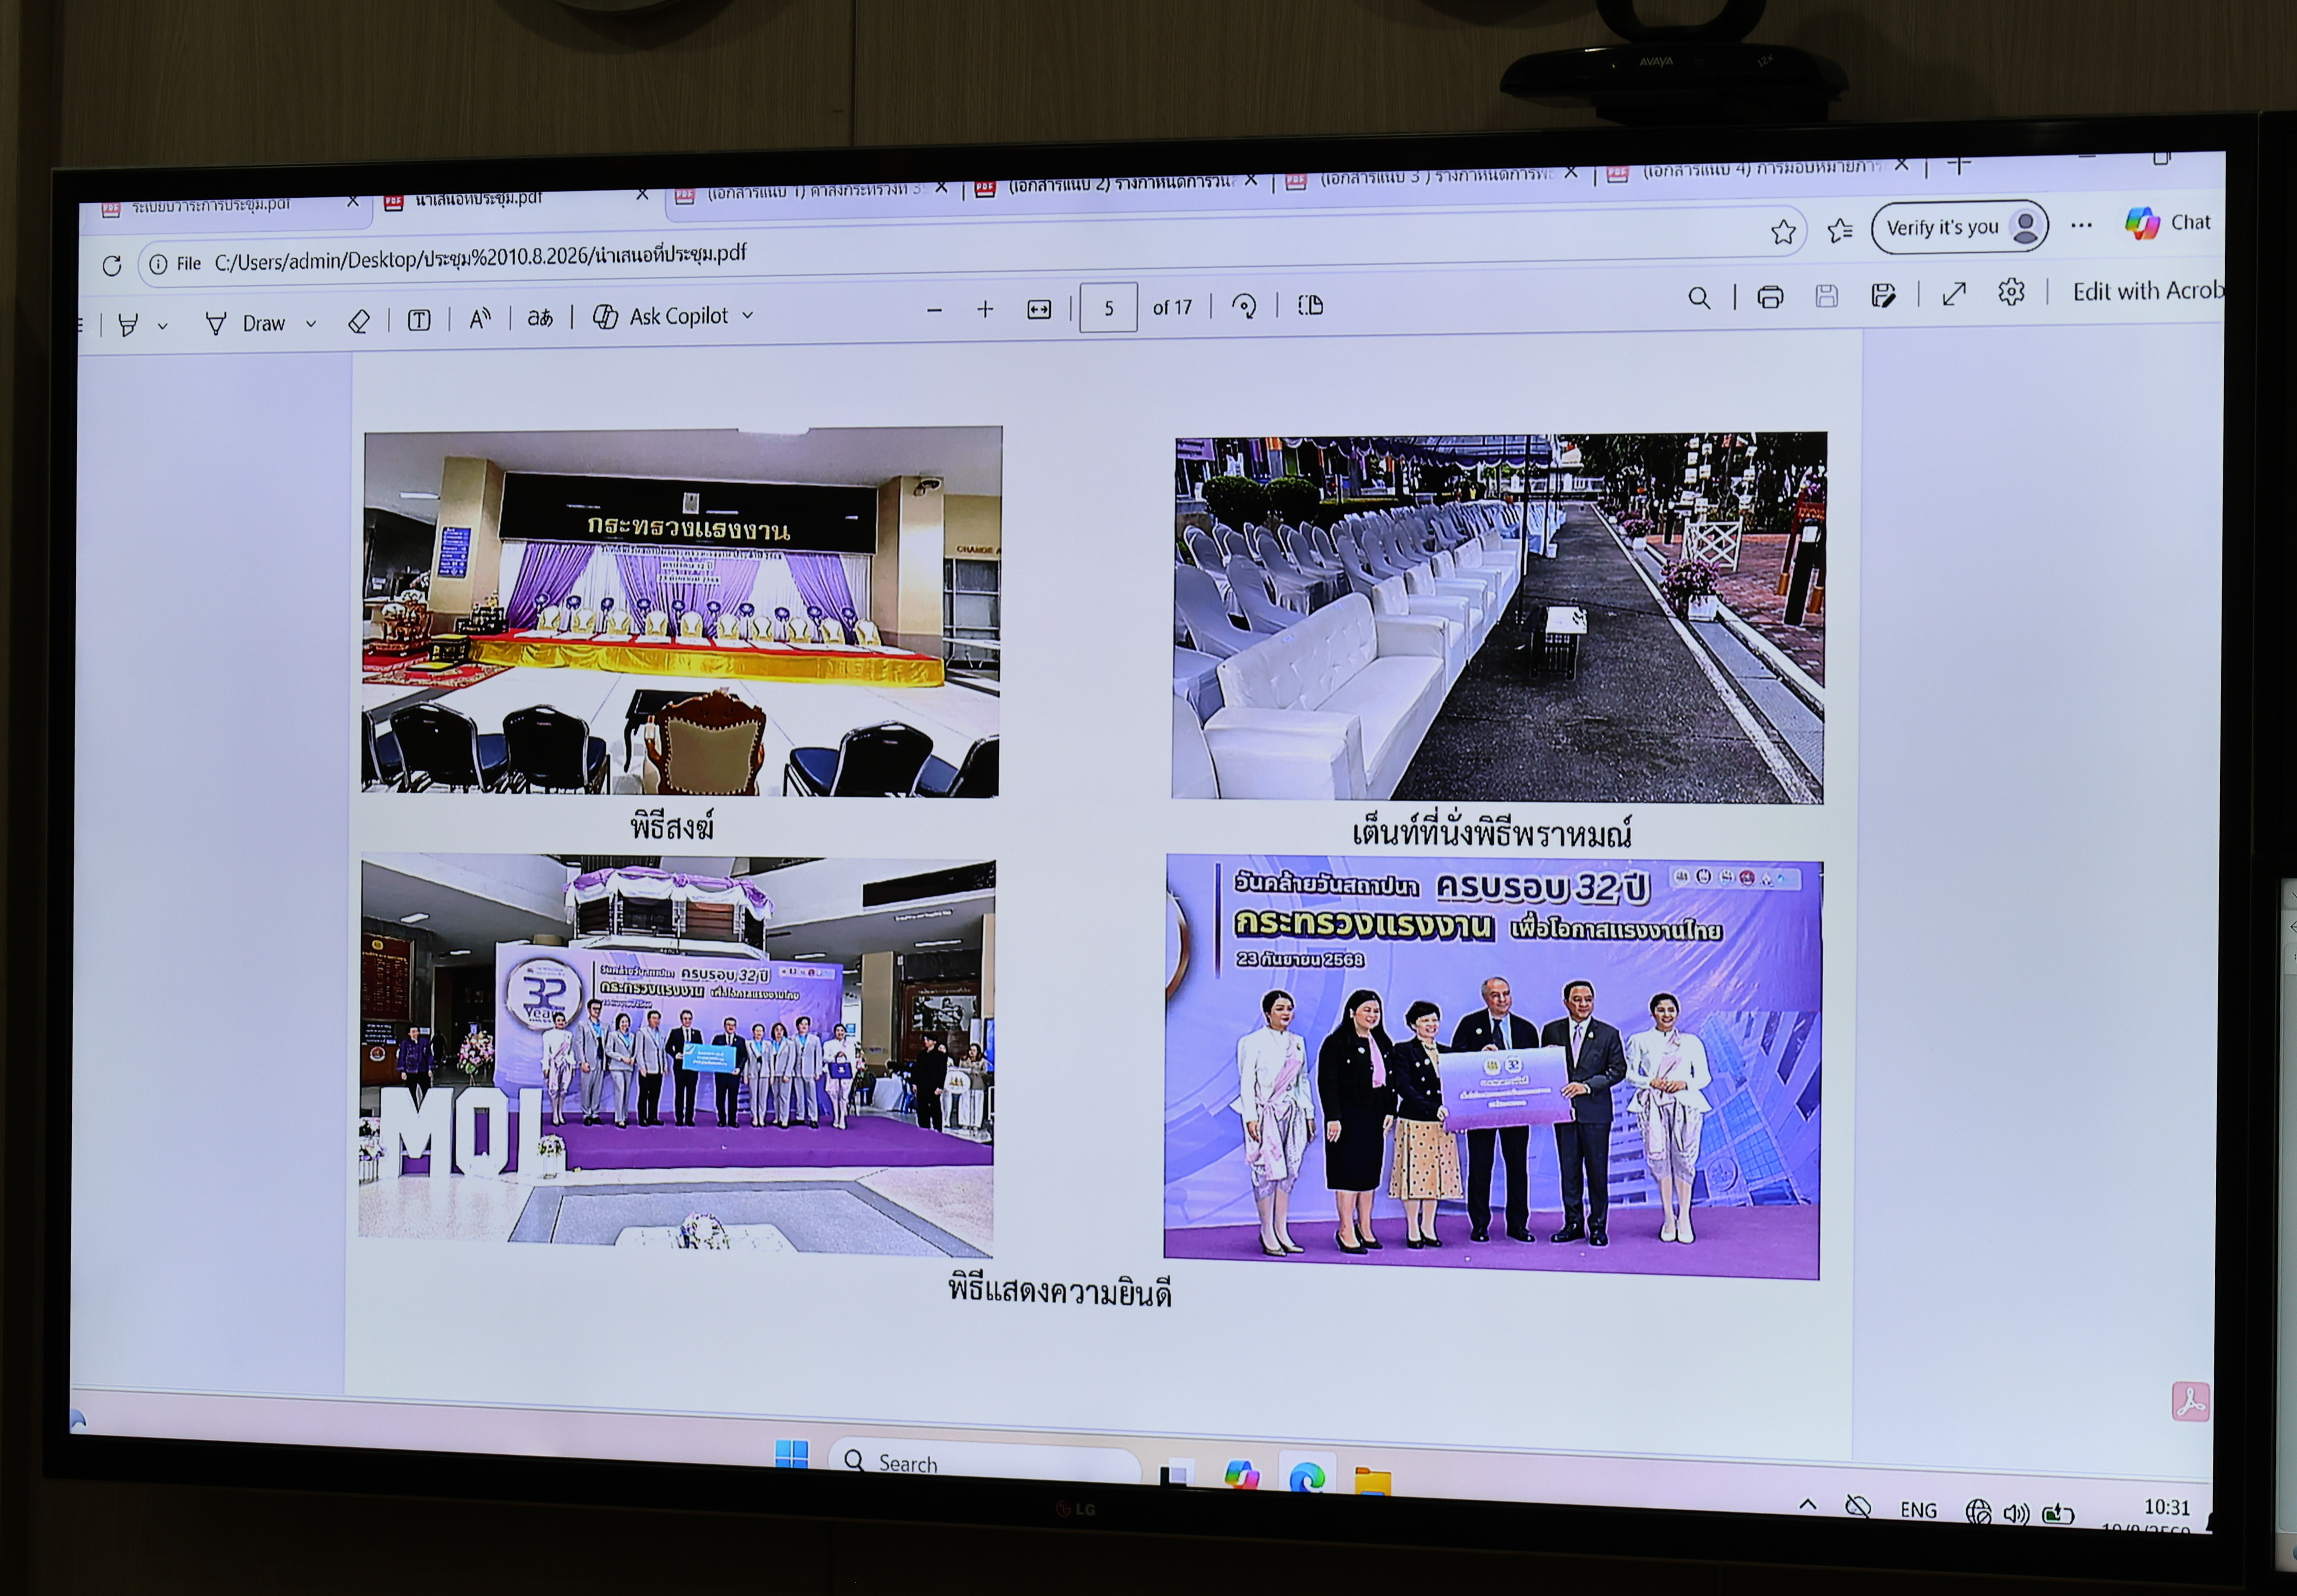Open the (เอกสารแนบ 1) PDF tab
This screenshot has width=2297, height=1596.
click(x=812, y=191)
